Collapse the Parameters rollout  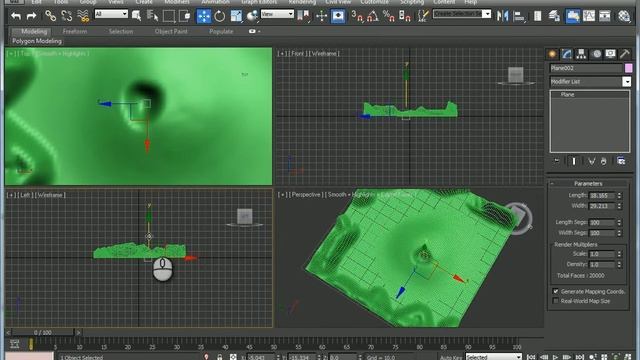click(x=588, y=184)
